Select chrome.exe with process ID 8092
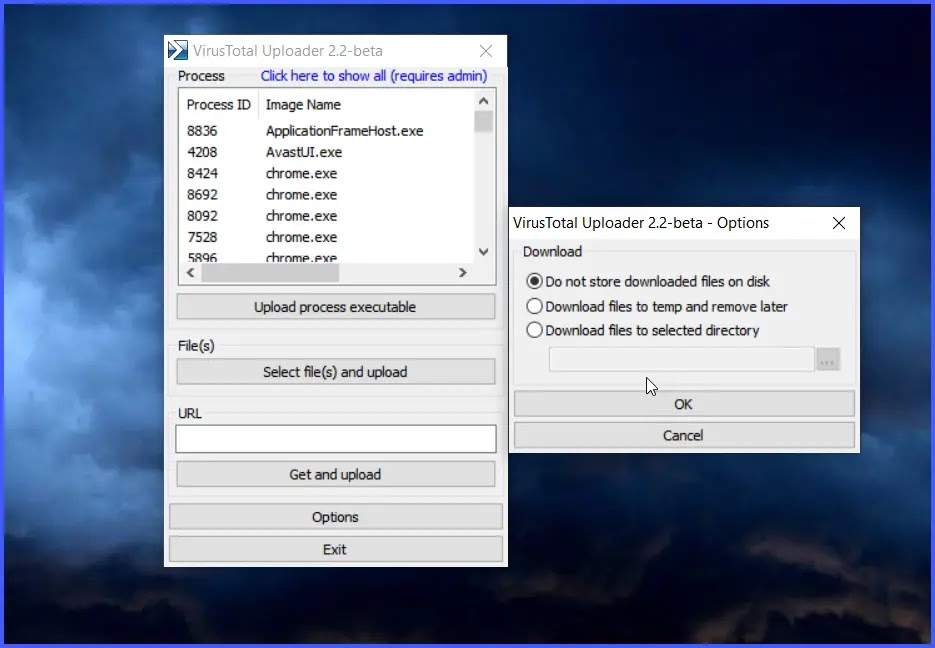Image resolution: width=935 pixels, height=648 pixels. point(327,216)
